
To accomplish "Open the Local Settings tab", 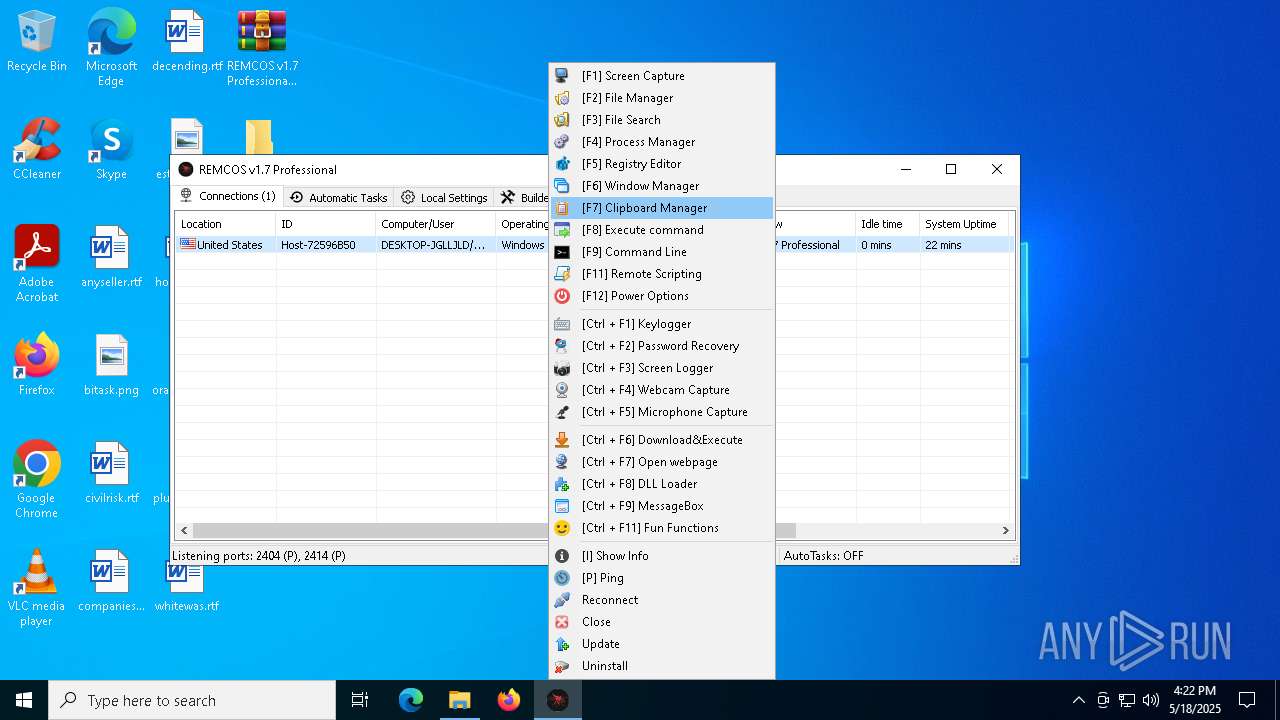I will 444,198.
